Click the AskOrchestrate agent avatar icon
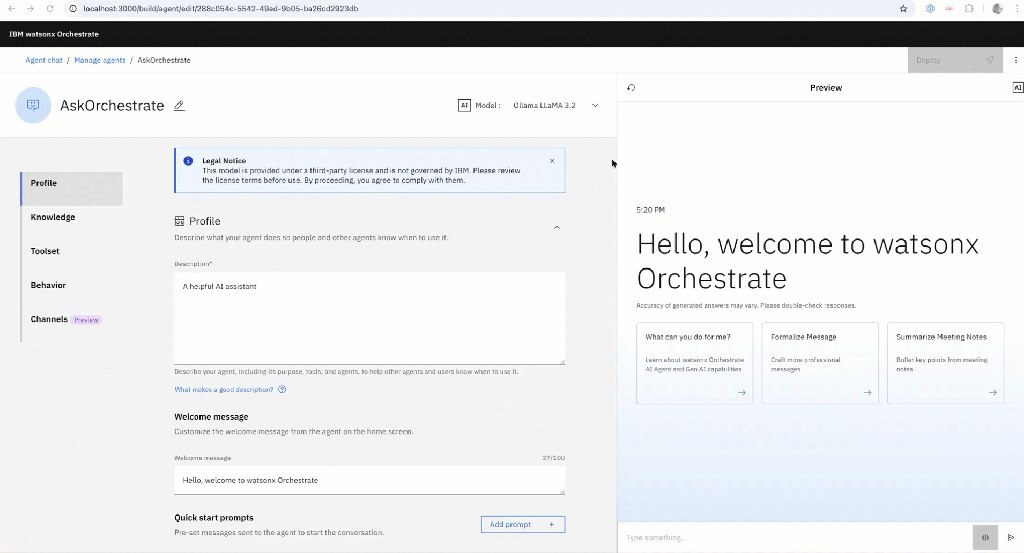 pyautogui.click(x=33, y=105)
